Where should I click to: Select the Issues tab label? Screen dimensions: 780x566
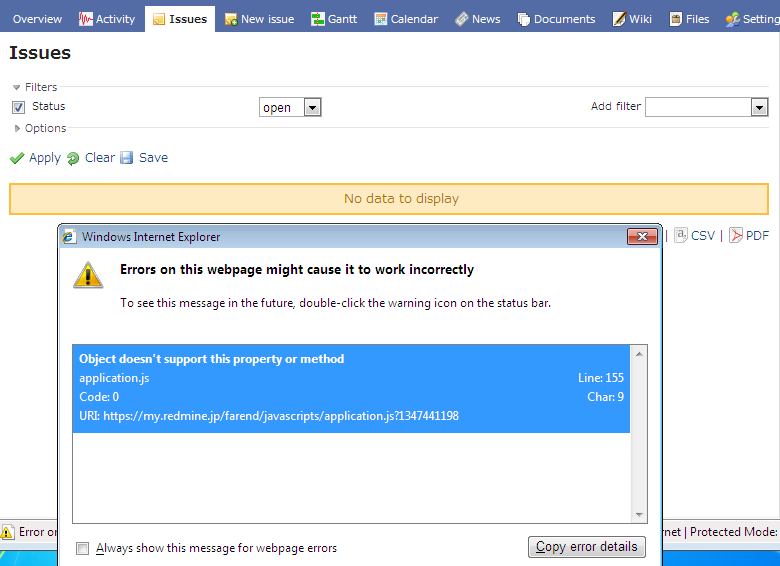[188, 19]
